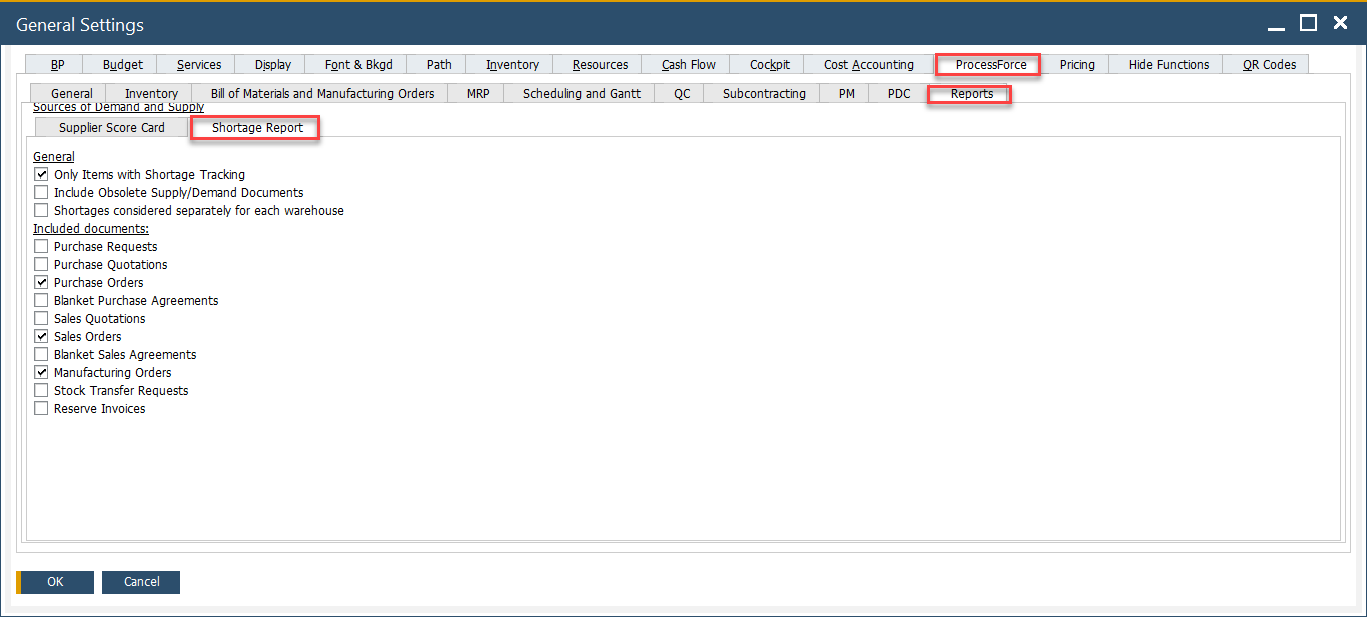This screenshot has width=1367, height=617.
Task: Untick Manufacturing Orders checkbox
Action: 41,373
